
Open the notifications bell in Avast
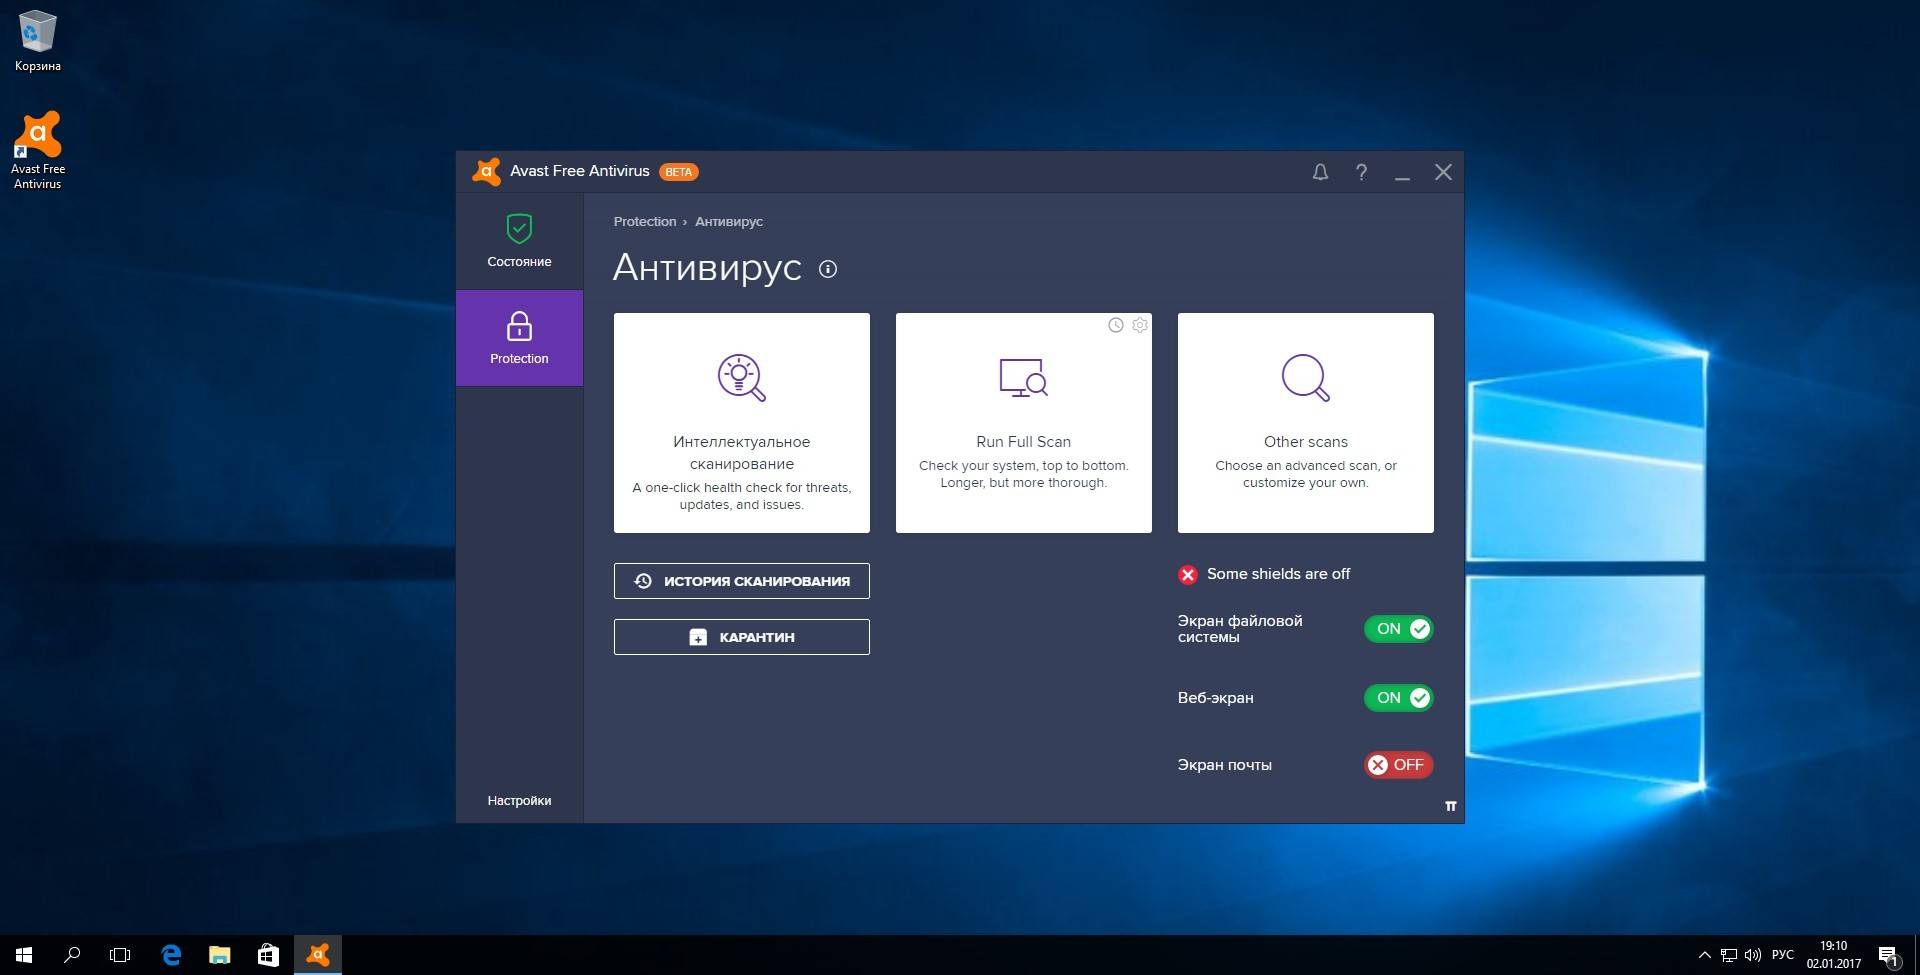pyautogui.click(x=1320, y=172)
